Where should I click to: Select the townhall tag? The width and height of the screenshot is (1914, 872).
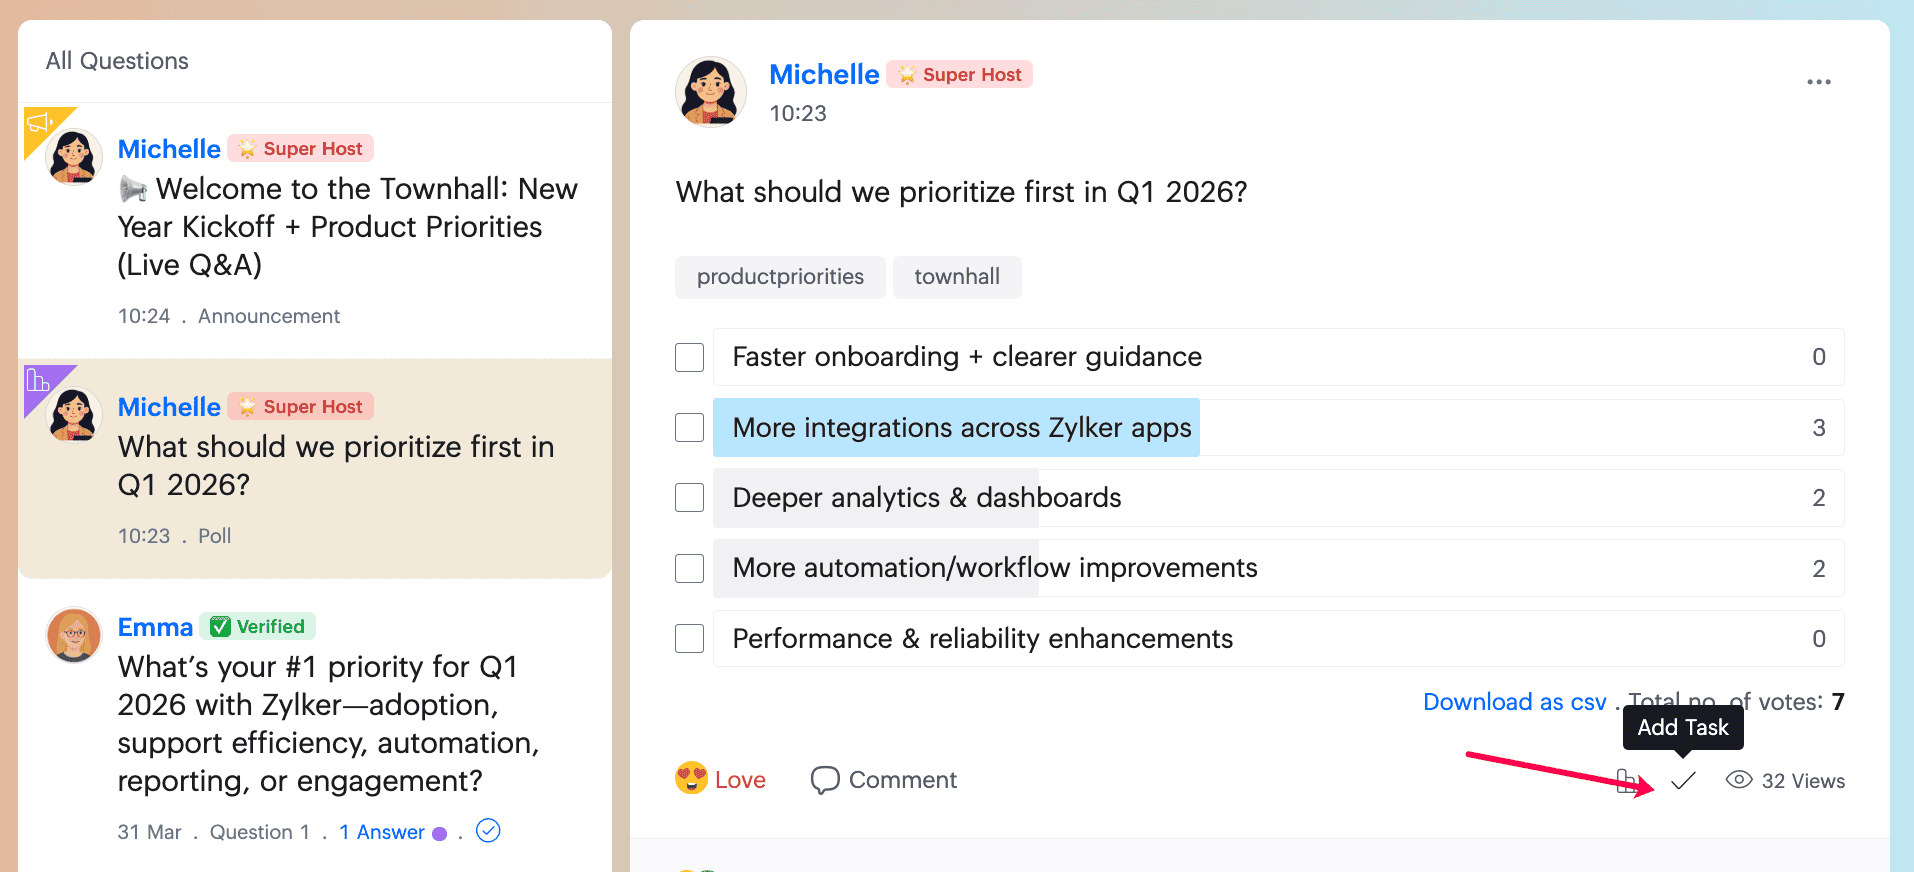point(957,277)
